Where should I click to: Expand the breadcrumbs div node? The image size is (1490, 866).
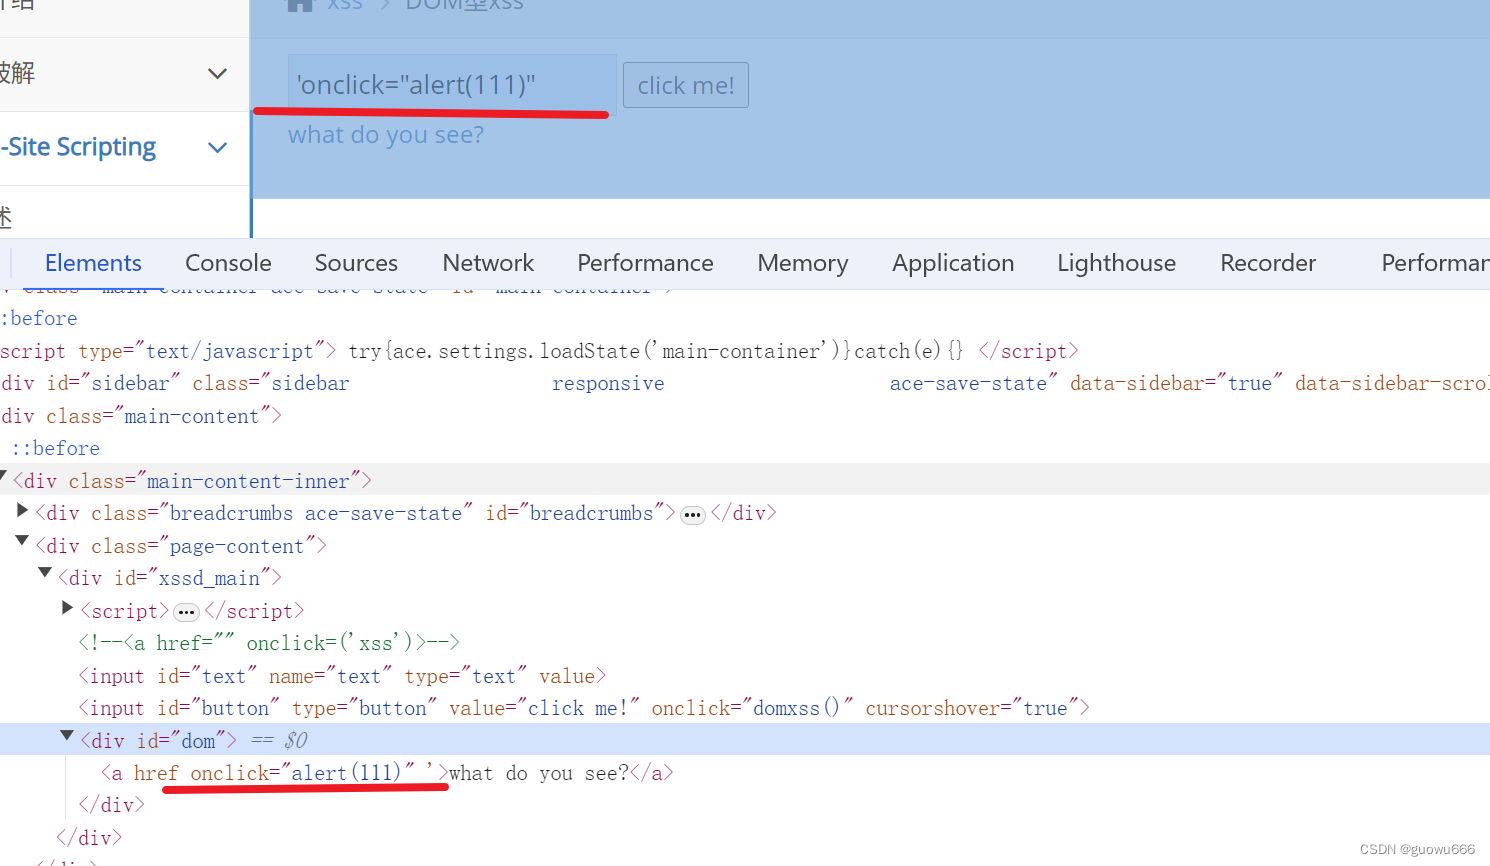pyautogui.click(x=22, y=511)
